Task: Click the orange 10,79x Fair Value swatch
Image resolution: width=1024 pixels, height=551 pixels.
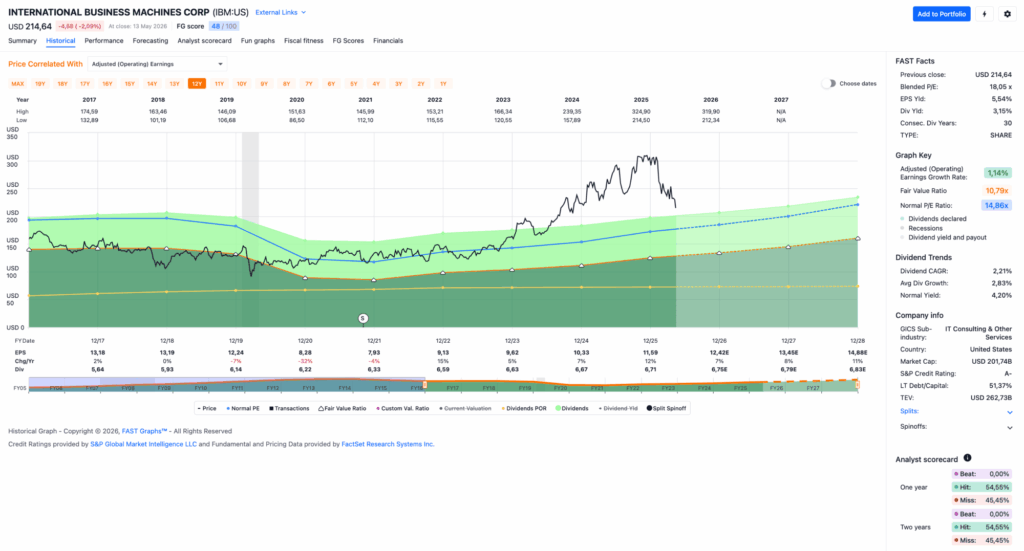Action: coord(997,191)
